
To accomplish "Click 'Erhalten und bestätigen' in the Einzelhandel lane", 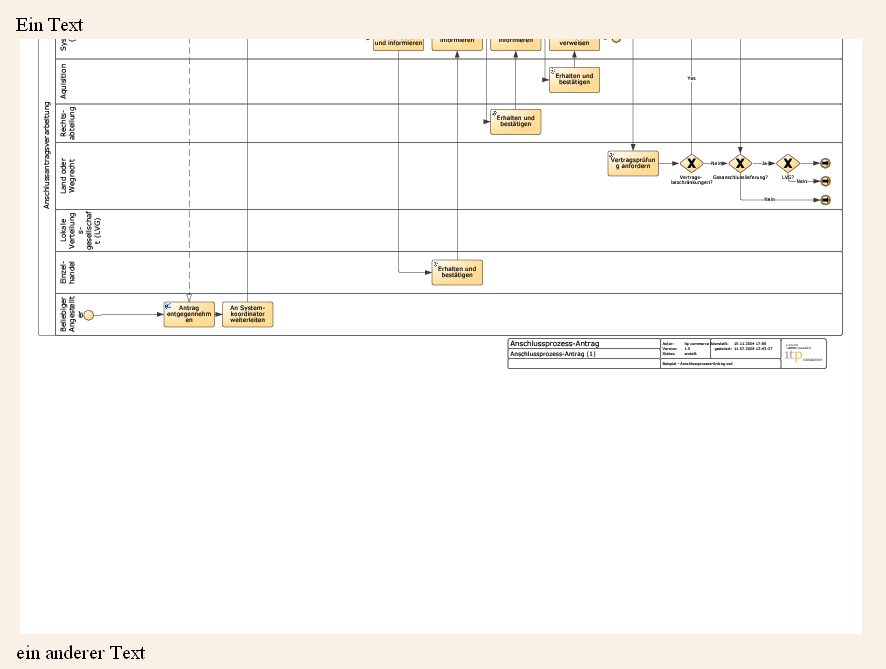I will click(x=457, y=272).
